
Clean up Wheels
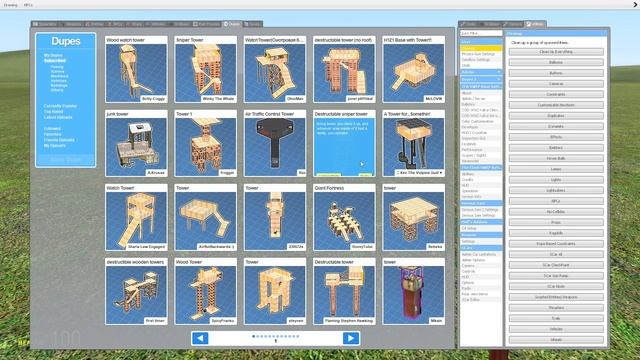(556, 340)
